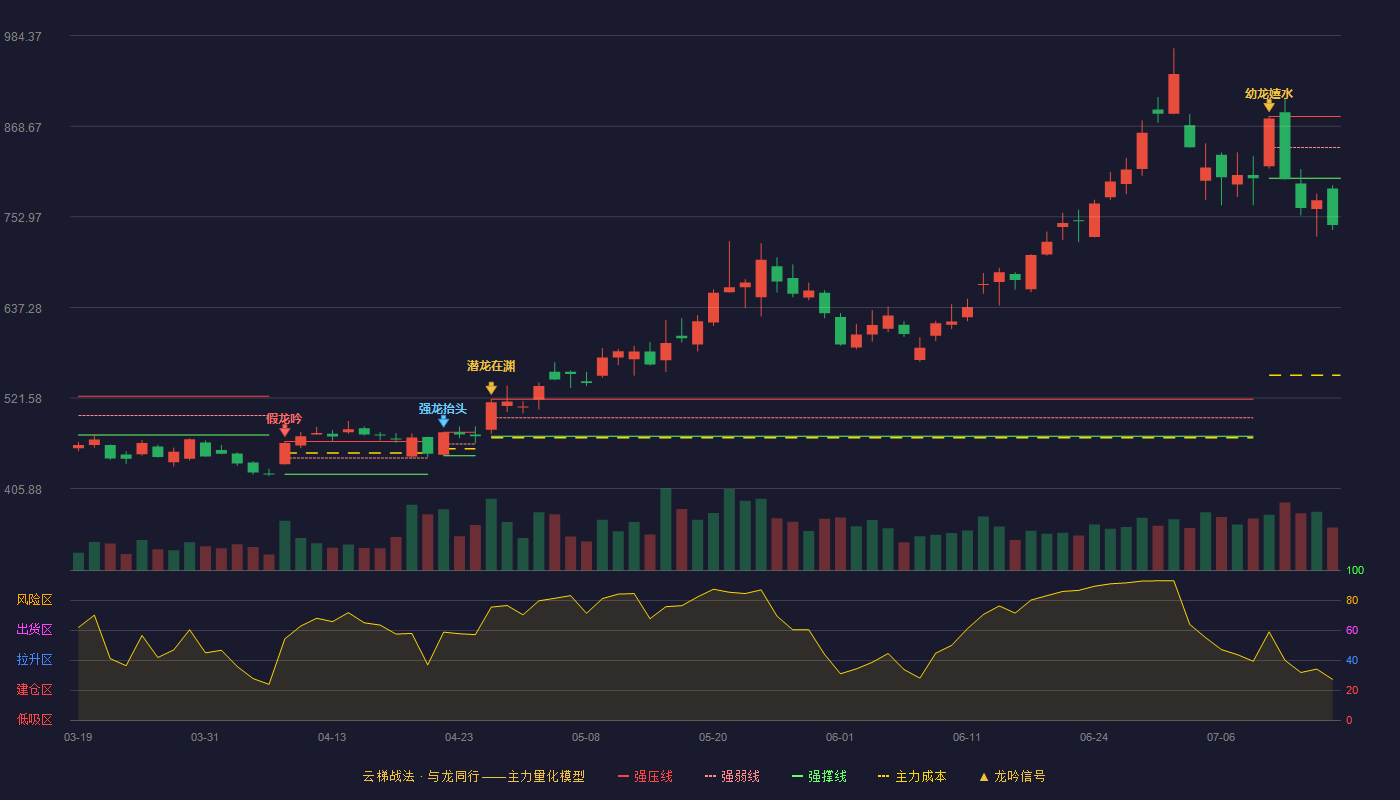
Task: Click the 风险区 zone label
Action: click(x=35, y=600)
